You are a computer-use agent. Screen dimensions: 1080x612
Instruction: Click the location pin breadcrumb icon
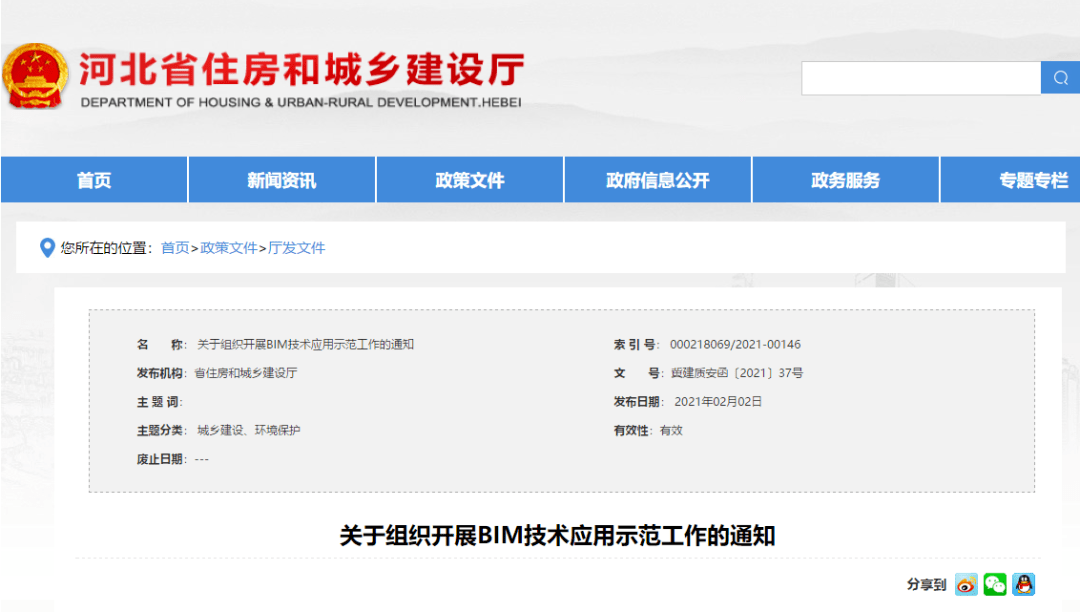point(47,247)
